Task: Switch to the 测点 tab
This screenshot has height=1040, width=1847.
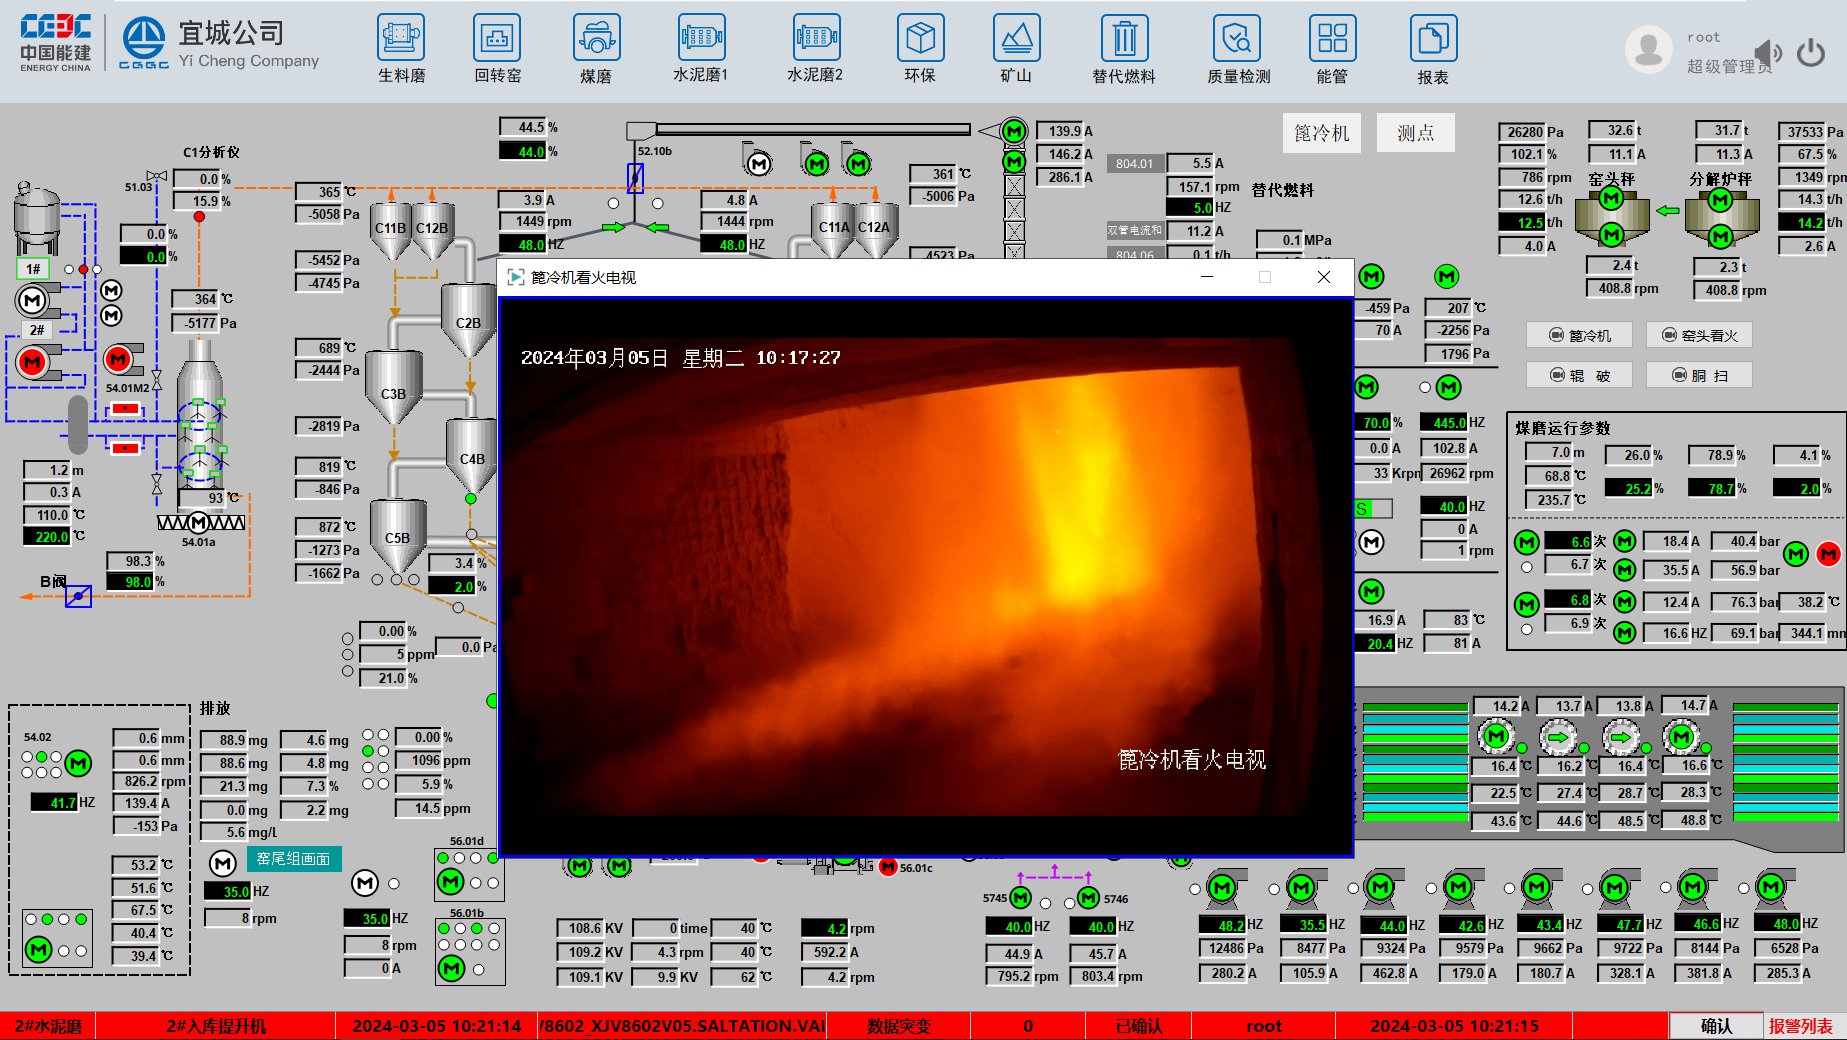Action: click(1415, 133)
